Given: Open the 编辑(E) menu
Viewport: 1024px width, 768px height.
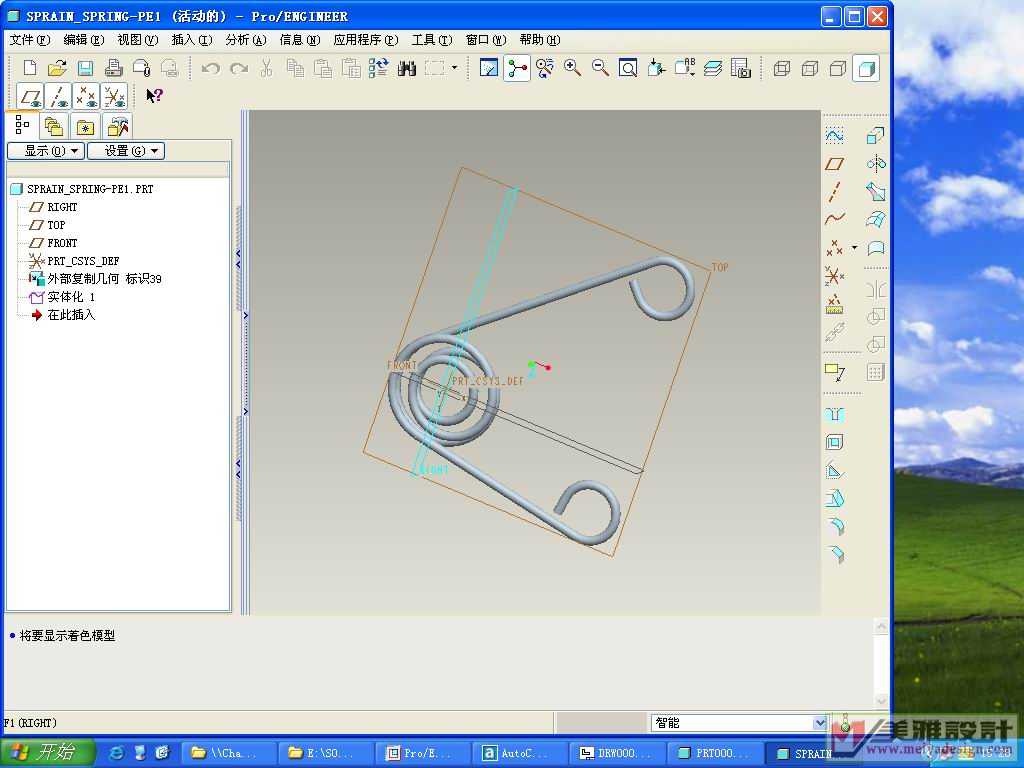Looking at the screenshot, I should (84, 40).
